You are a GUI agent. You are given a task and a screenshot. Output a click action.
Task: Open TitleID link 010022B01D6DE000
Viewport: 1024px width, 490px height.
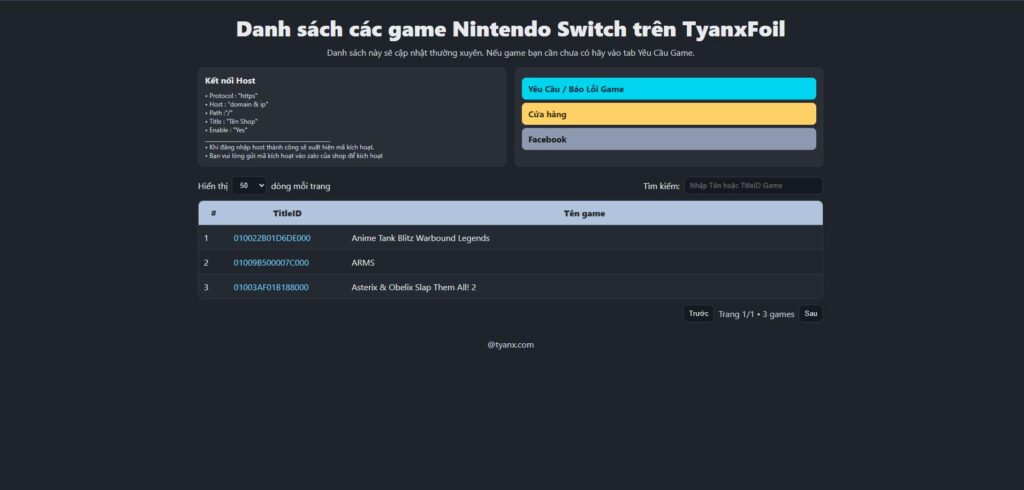point(272,238)
